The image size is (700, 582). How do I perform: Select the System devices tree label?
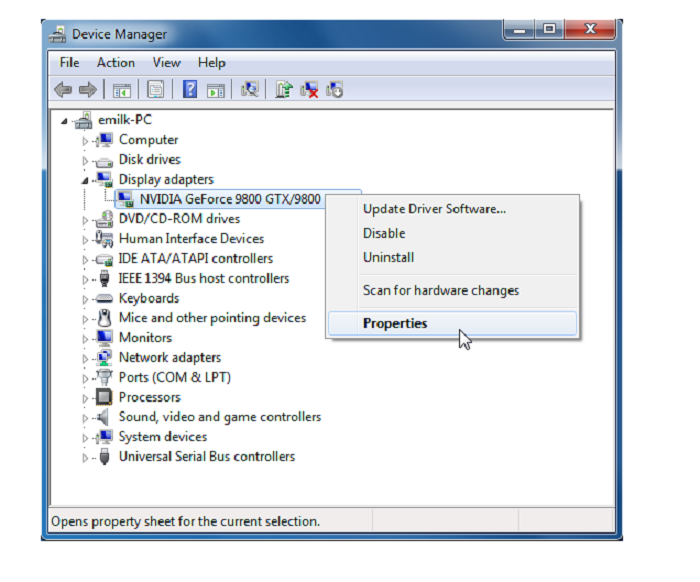tap(163, 436)
